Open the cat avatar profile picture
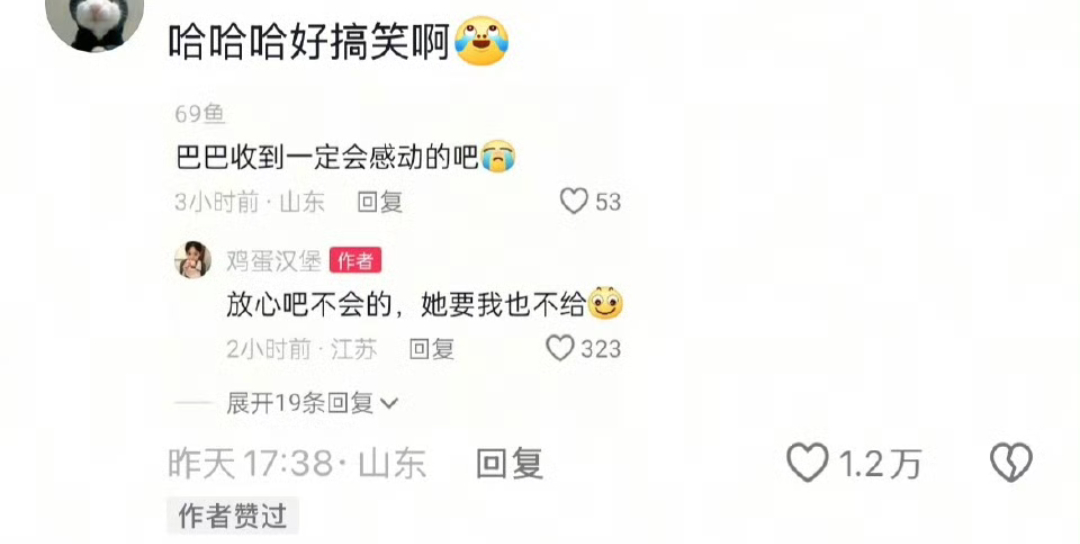1080x544 pixels. 94,24
